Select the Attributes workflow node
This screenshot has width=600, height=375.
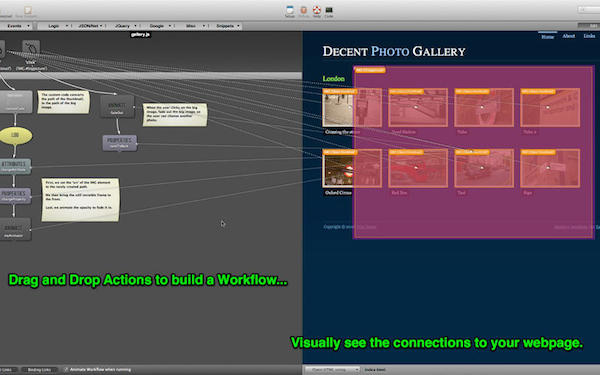(15, 166)
